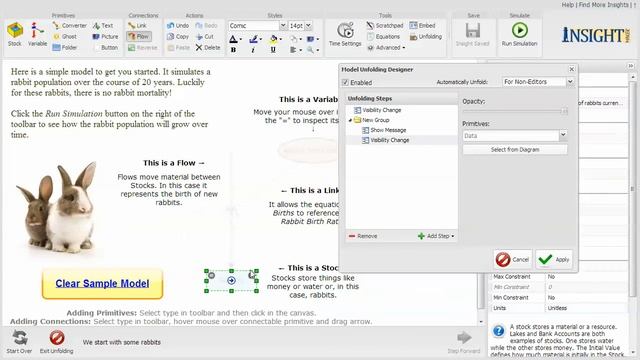Open the 14pt font size dropdown
640x360 pixels.
[x=308, y=25]
